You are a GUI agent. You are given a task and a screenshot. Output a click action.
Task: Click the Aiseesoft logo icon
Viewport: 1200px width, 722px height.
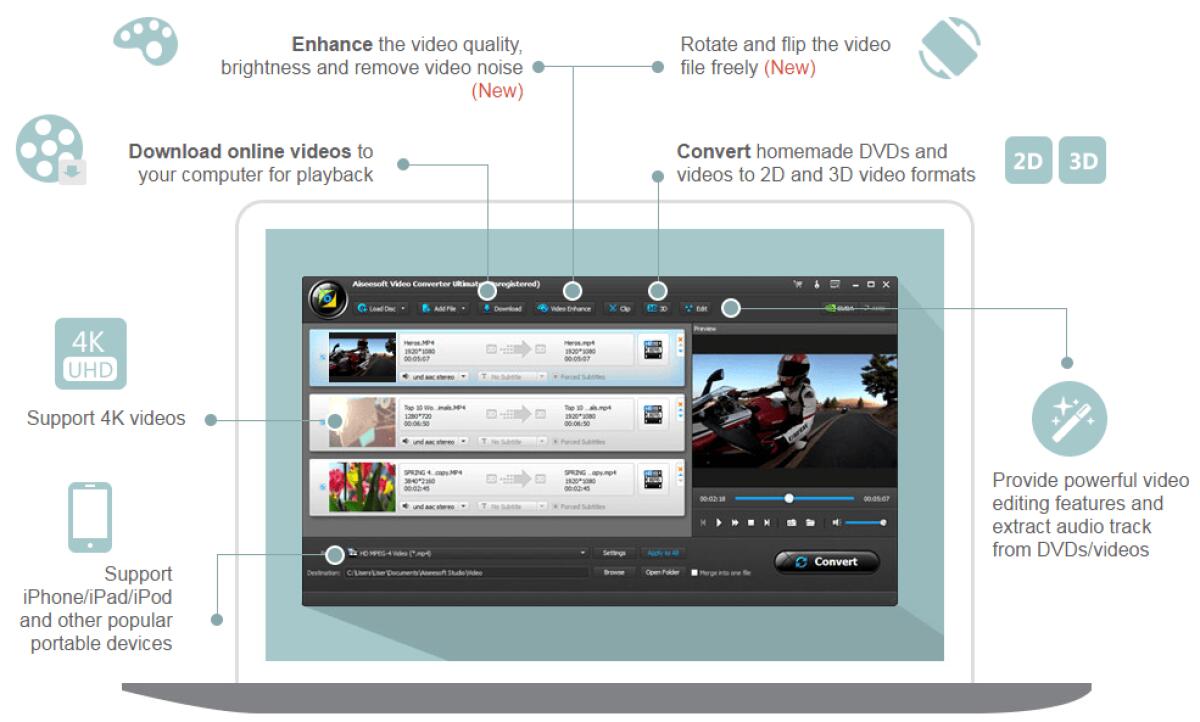[327, 295]
